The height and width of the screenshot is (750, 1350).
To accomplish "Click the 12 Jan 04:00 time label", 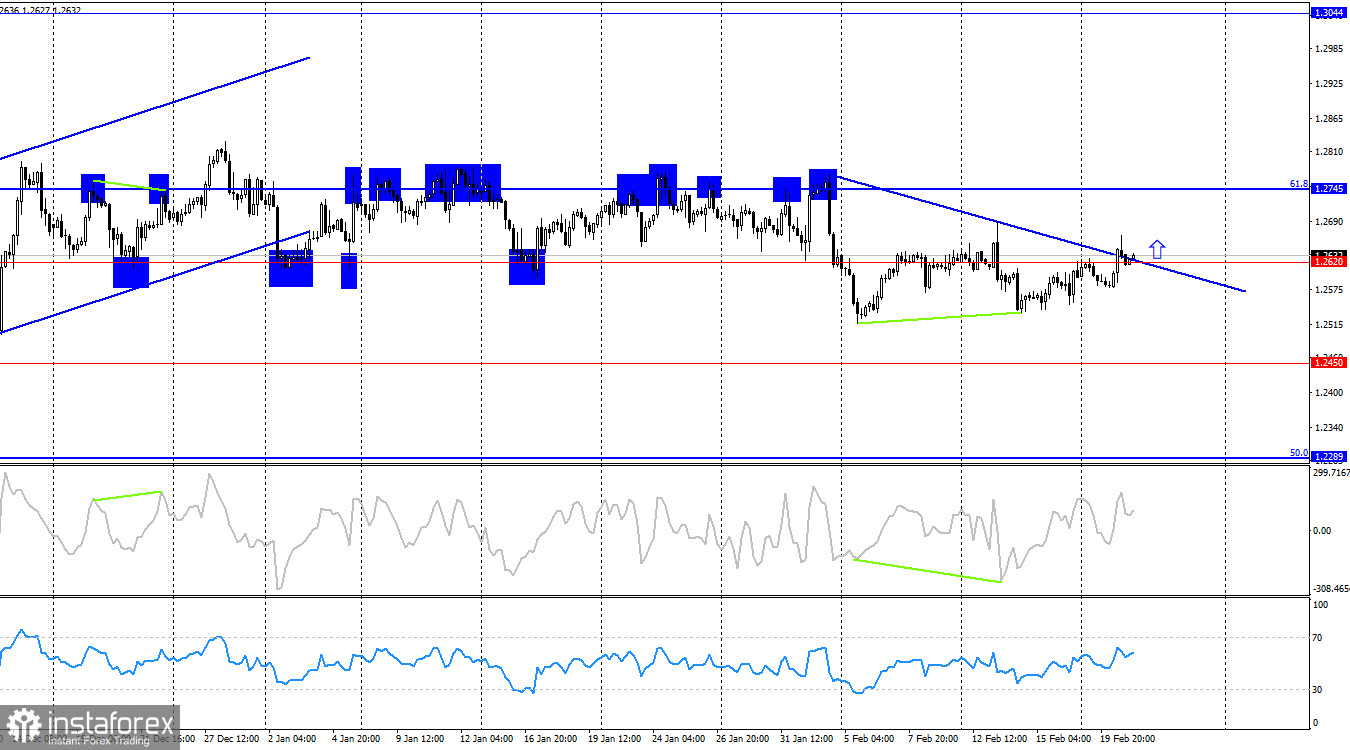I will (x=487, y=739).
